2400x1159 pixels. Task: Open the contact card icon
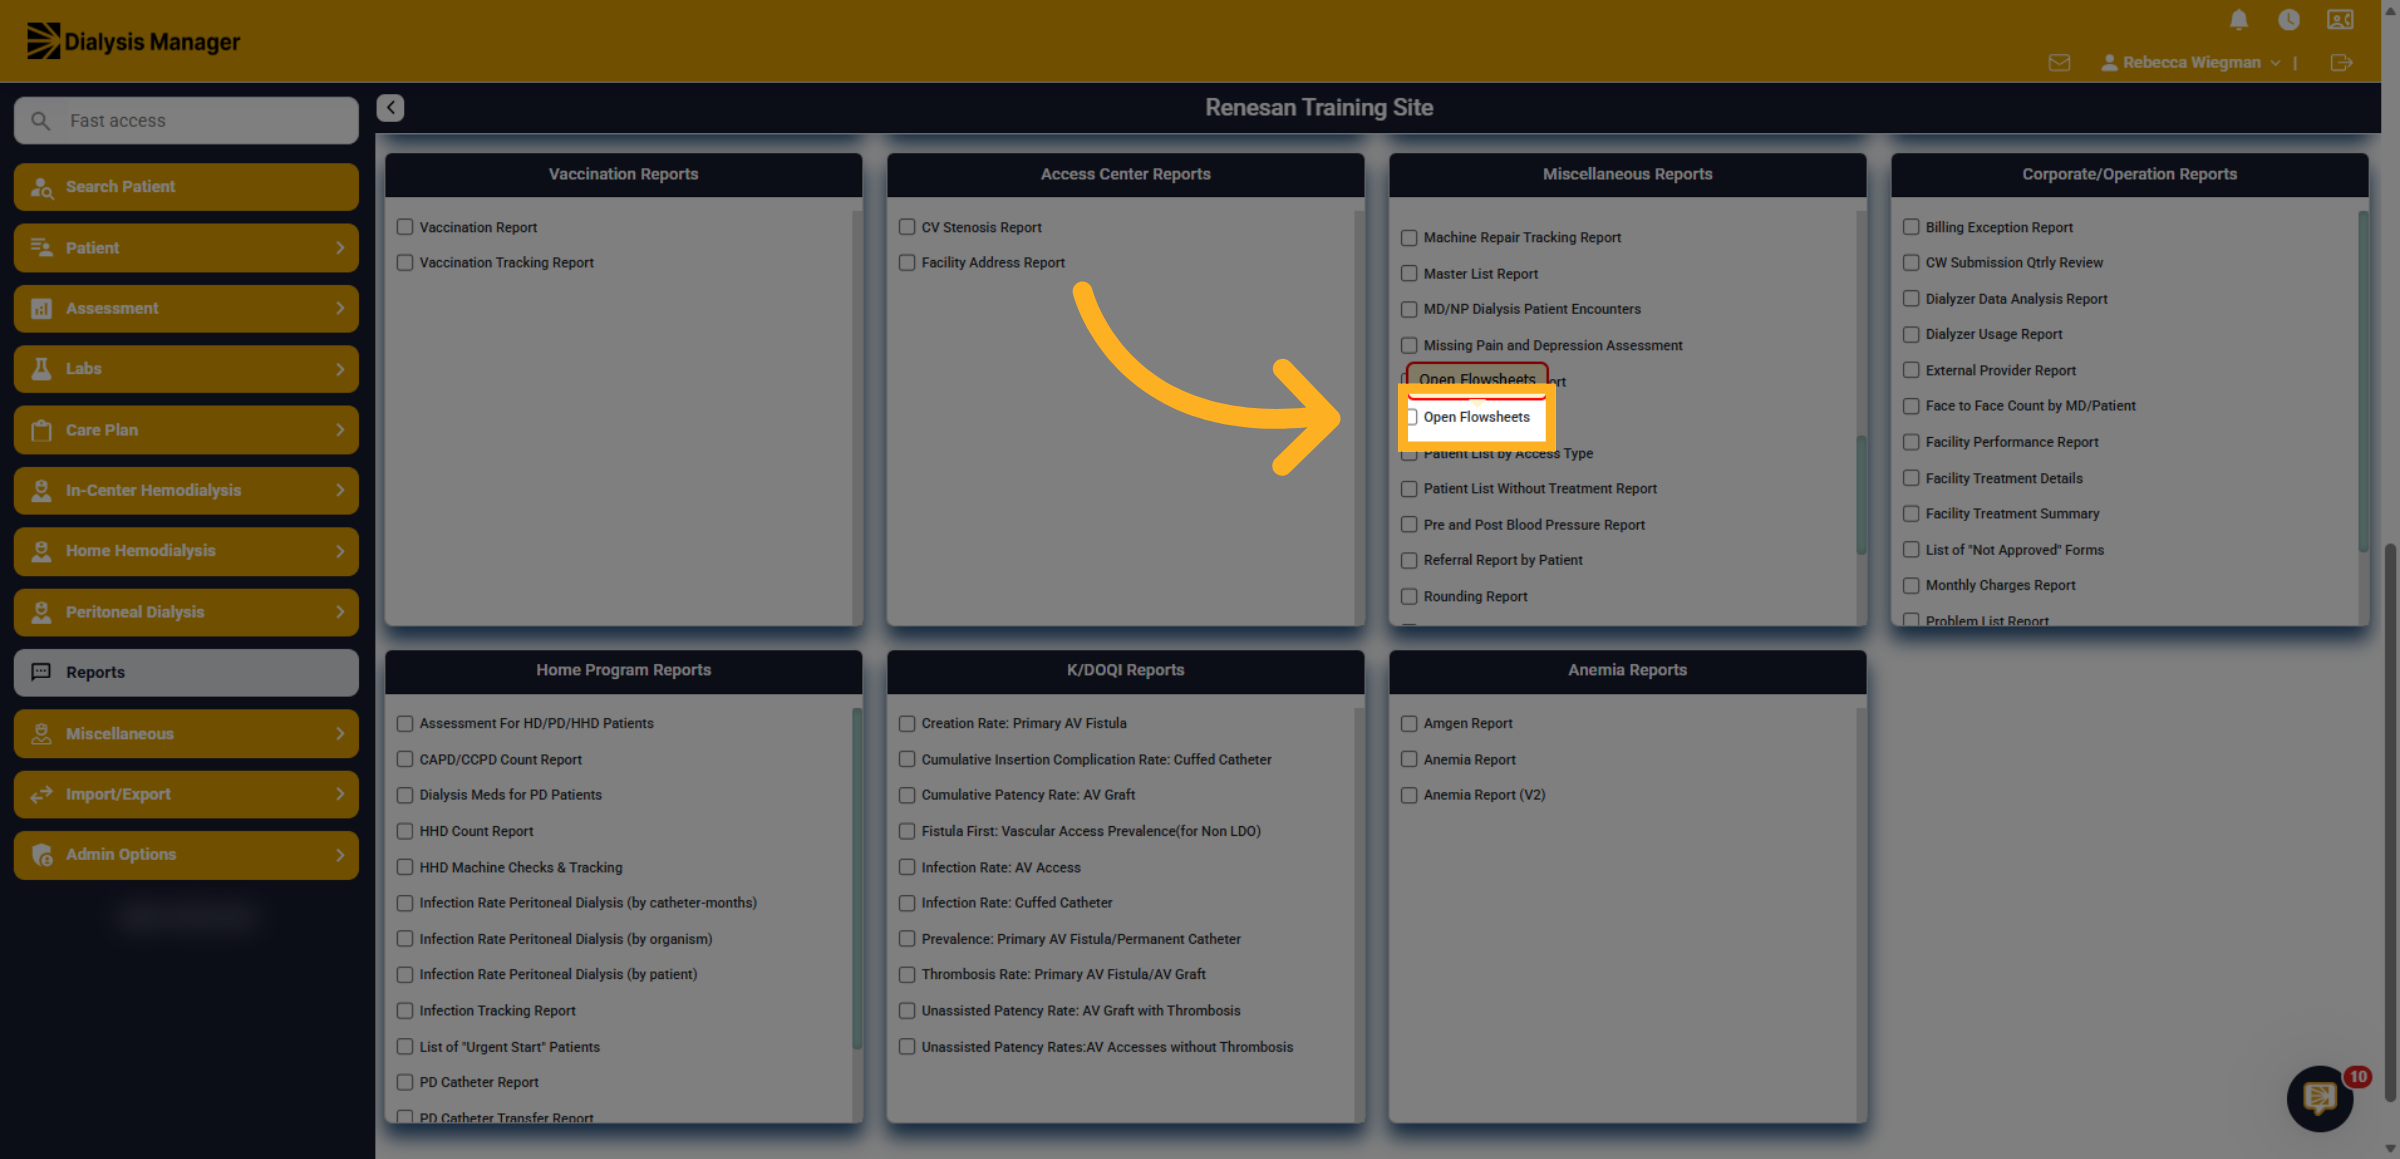coord(2340,20)
